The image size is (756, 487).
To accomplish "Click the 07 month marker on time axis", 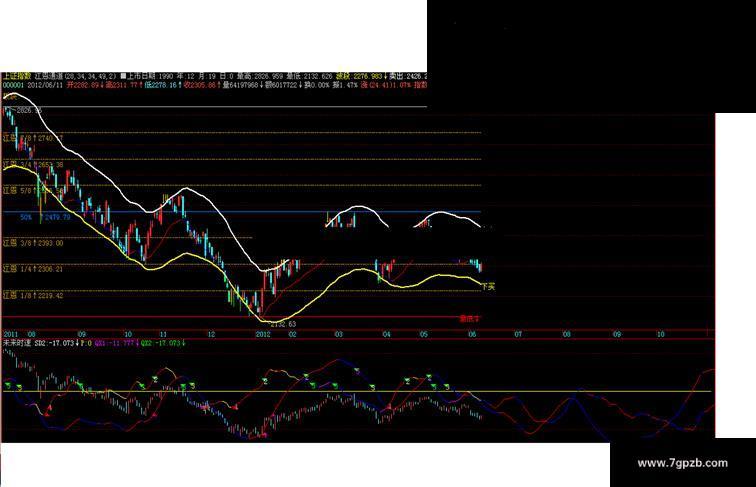I will 518,334.
